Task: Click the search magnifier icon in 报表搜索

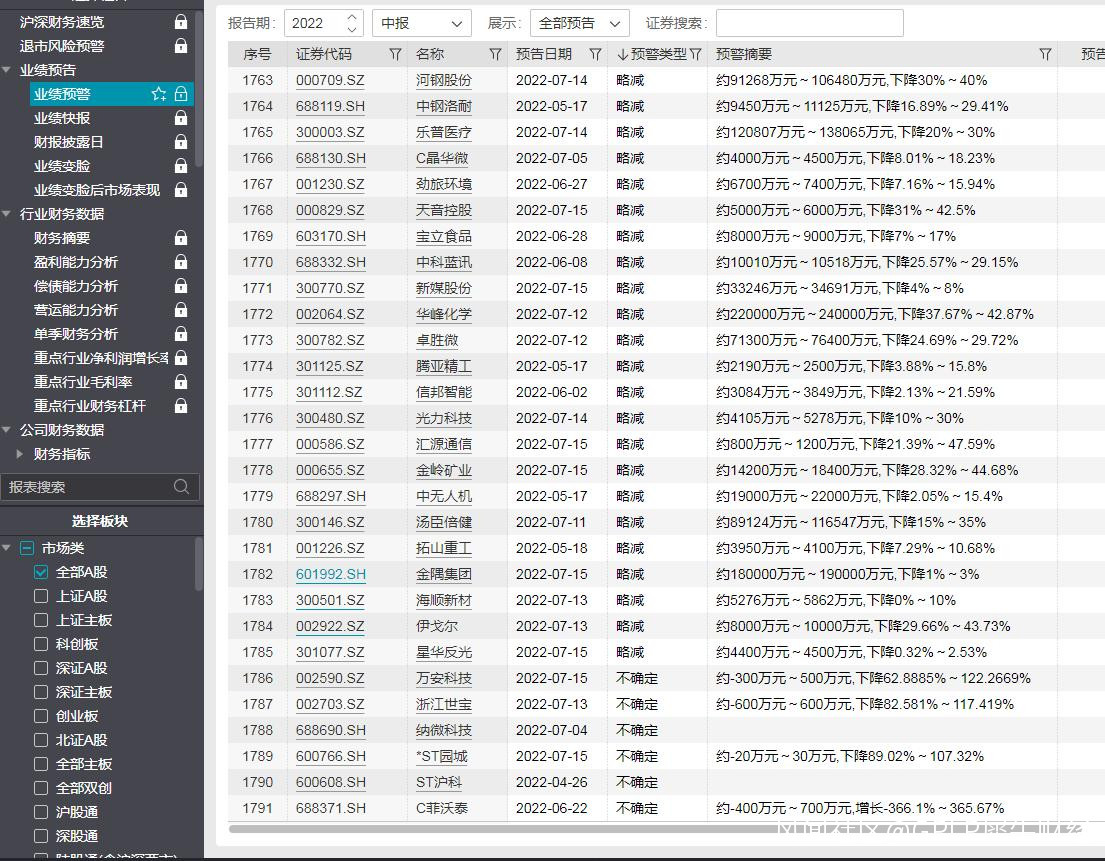Action: point(181,487)
